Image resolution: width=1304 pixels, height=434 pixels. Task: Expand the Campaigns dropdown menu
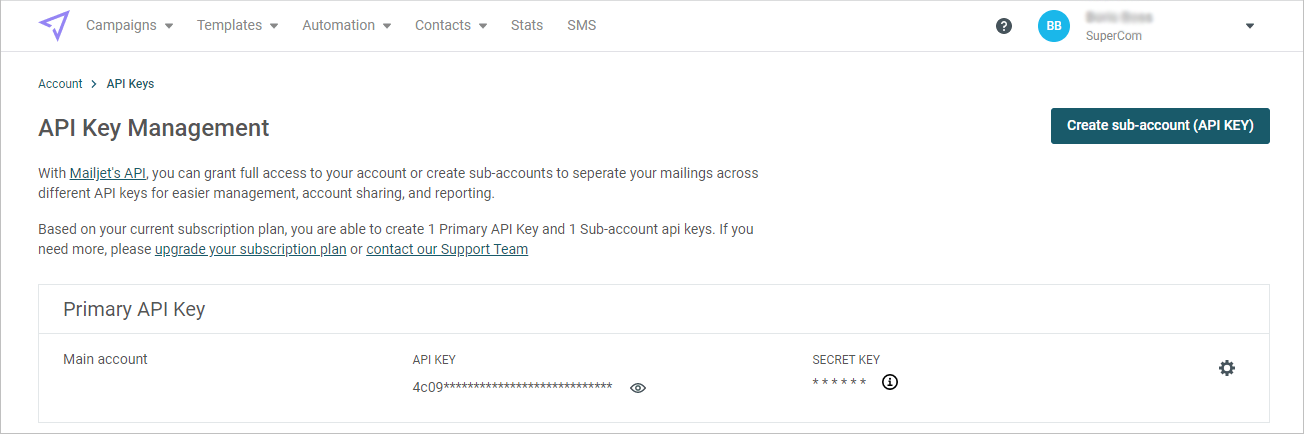(129, 26)
